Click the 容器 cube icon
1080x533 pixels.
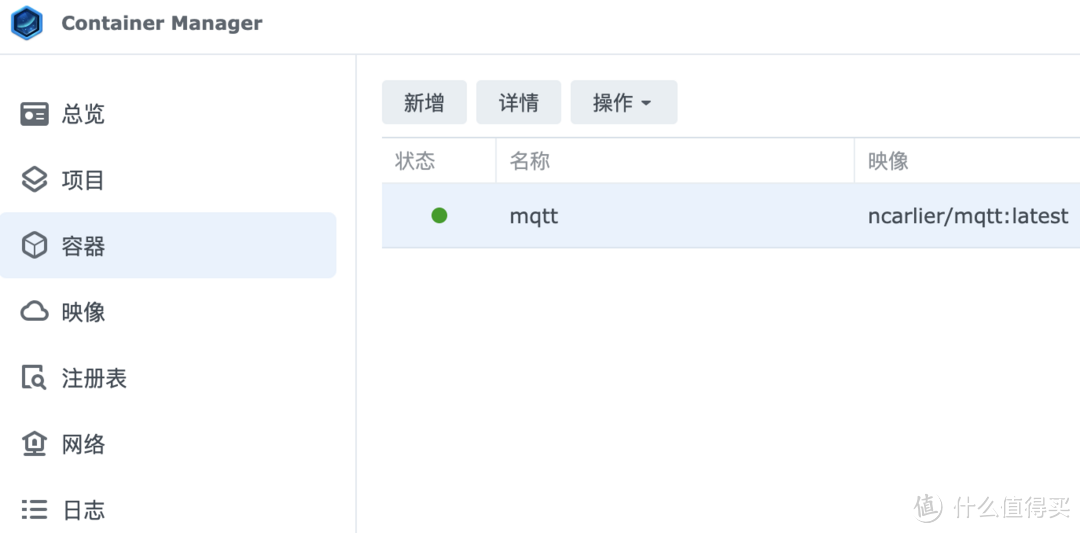click(35, 246)
